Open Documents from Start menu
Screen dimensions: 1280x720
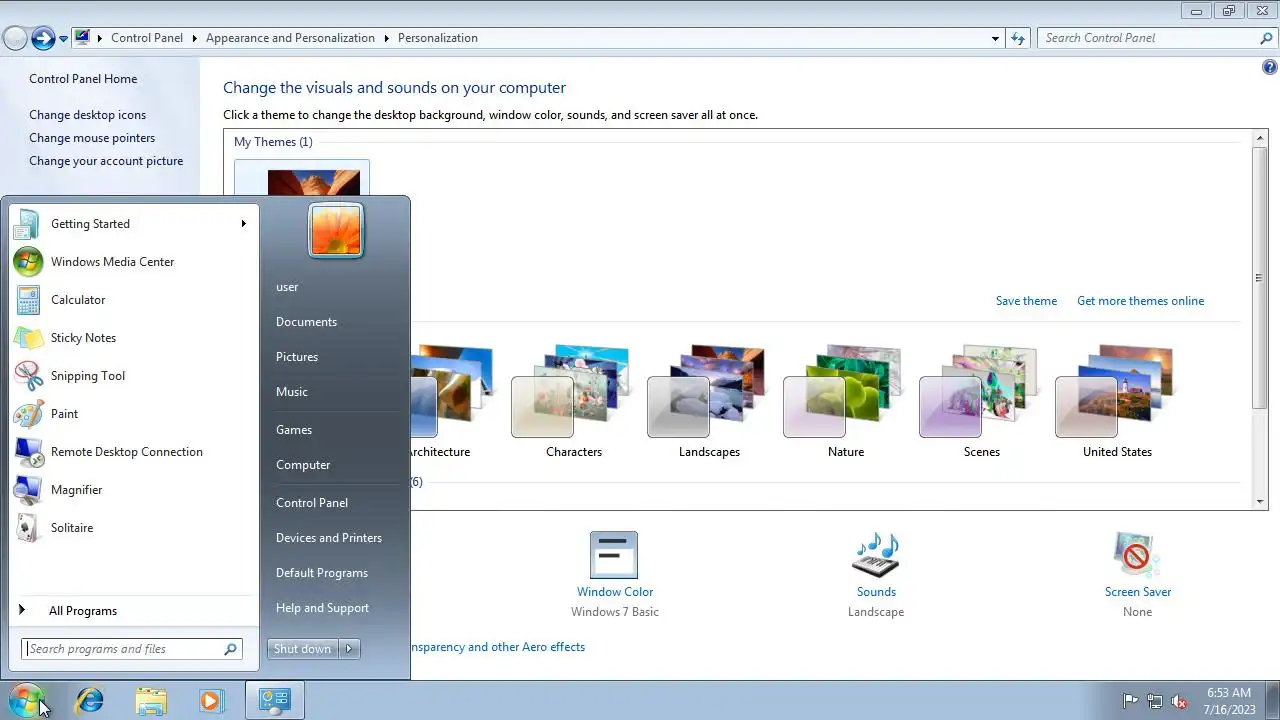point(306,322)
